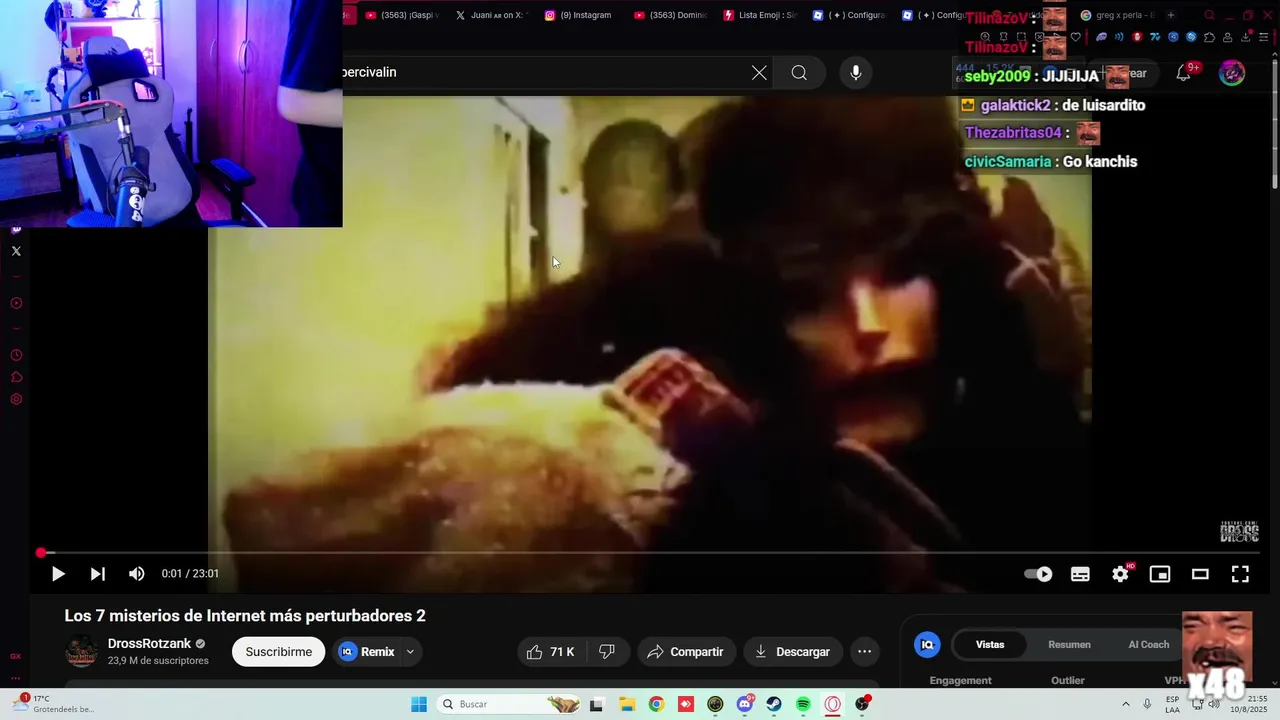The image size is (1280, 720).
Task: Switch to theater mode
Action: 1200,574
